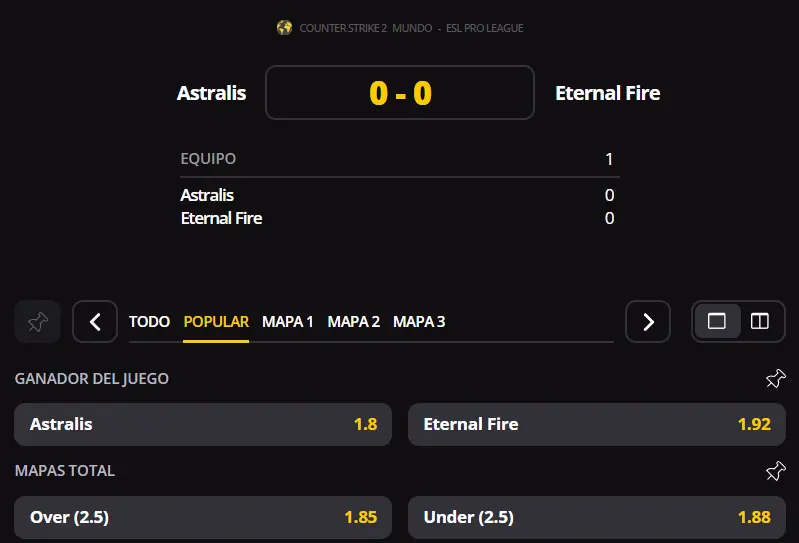The image size is (799, 543).
Task: Bet on Astralis to win at 1.8
Action: click(203, 424)
